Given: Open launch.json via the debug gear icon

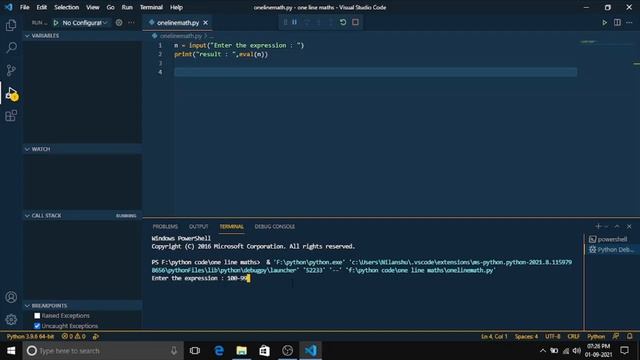Looking at the screenshot, I should tap(119, 23).
